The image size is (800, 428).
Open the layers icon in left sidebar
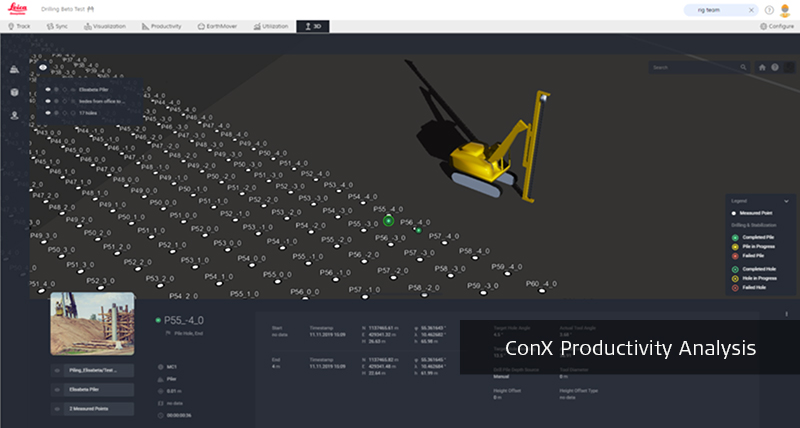coord(15,69)
